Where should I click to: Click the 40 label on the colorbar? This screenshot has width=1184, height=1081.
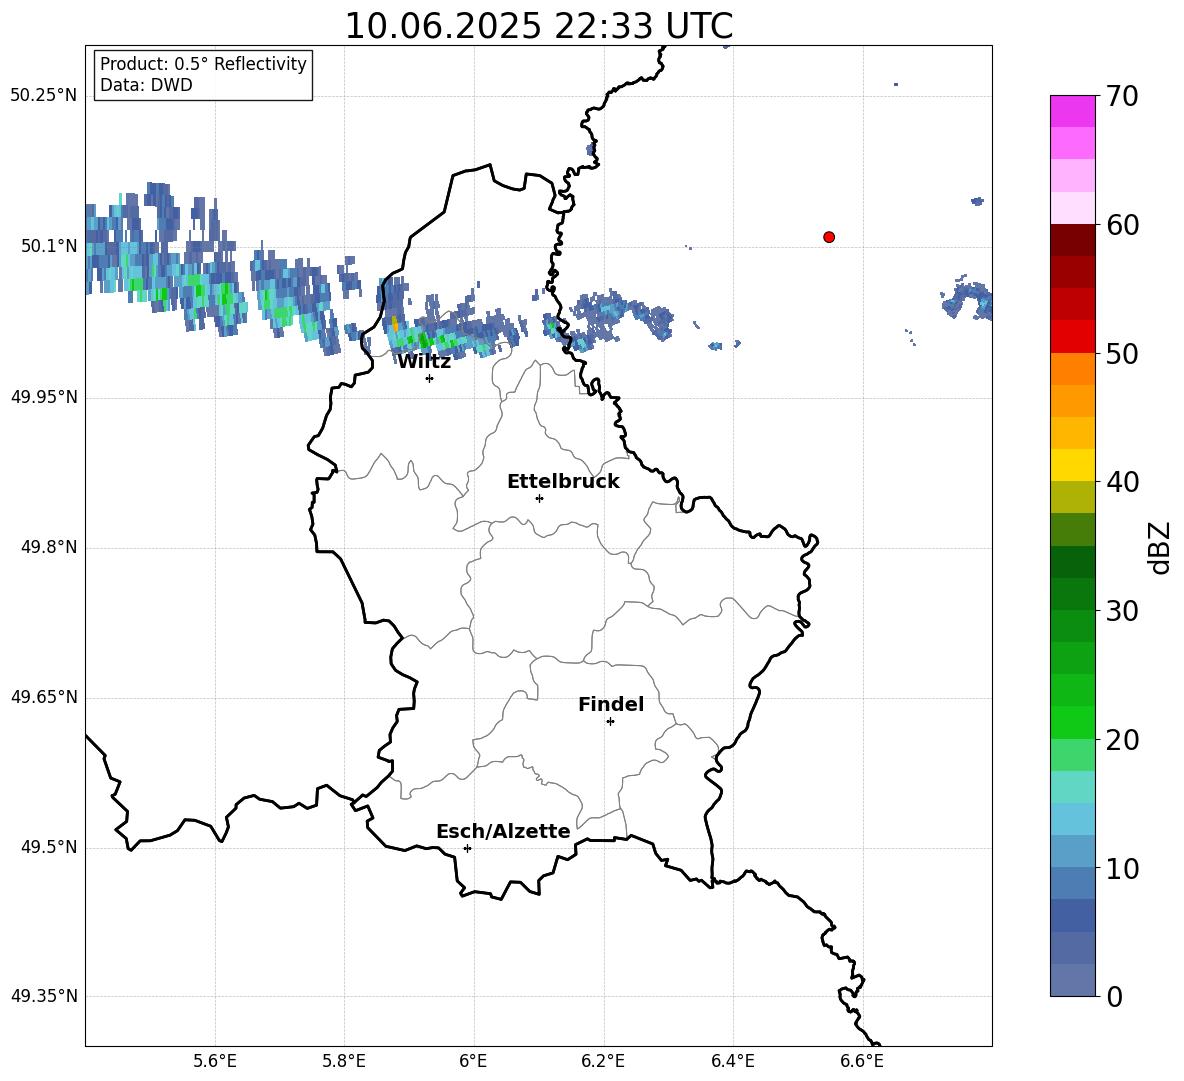1122,482
